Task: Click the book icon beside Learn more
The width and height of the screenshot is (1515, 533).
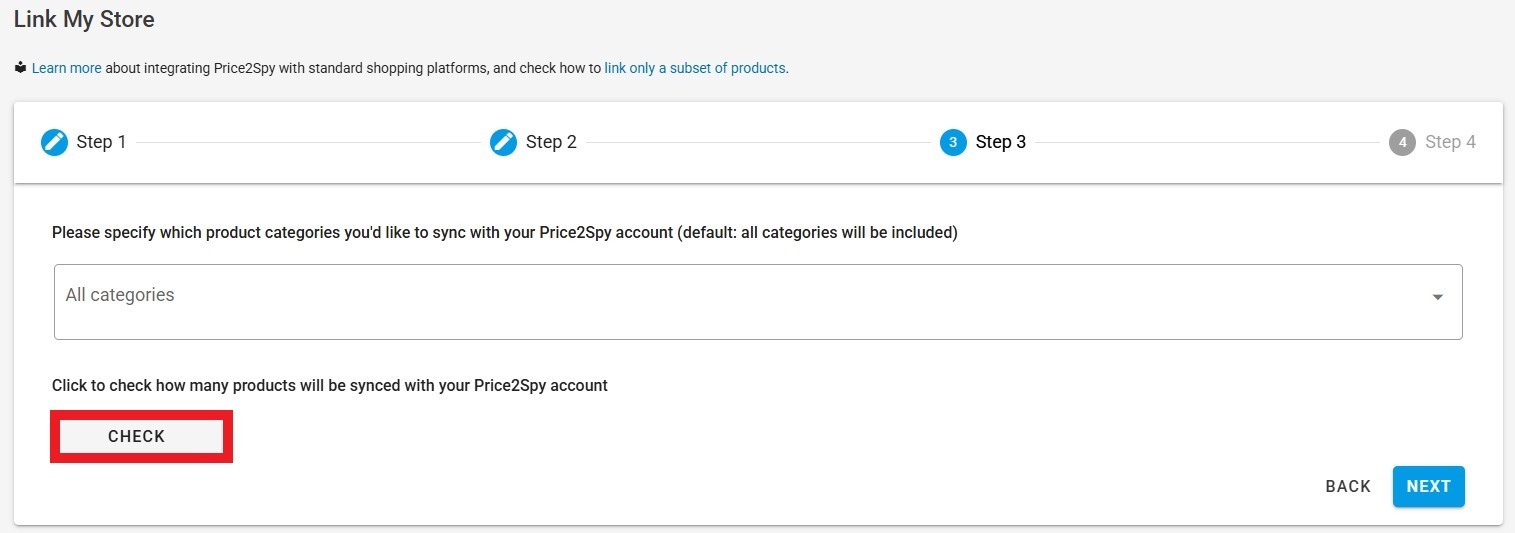Action: click(20, 68)
